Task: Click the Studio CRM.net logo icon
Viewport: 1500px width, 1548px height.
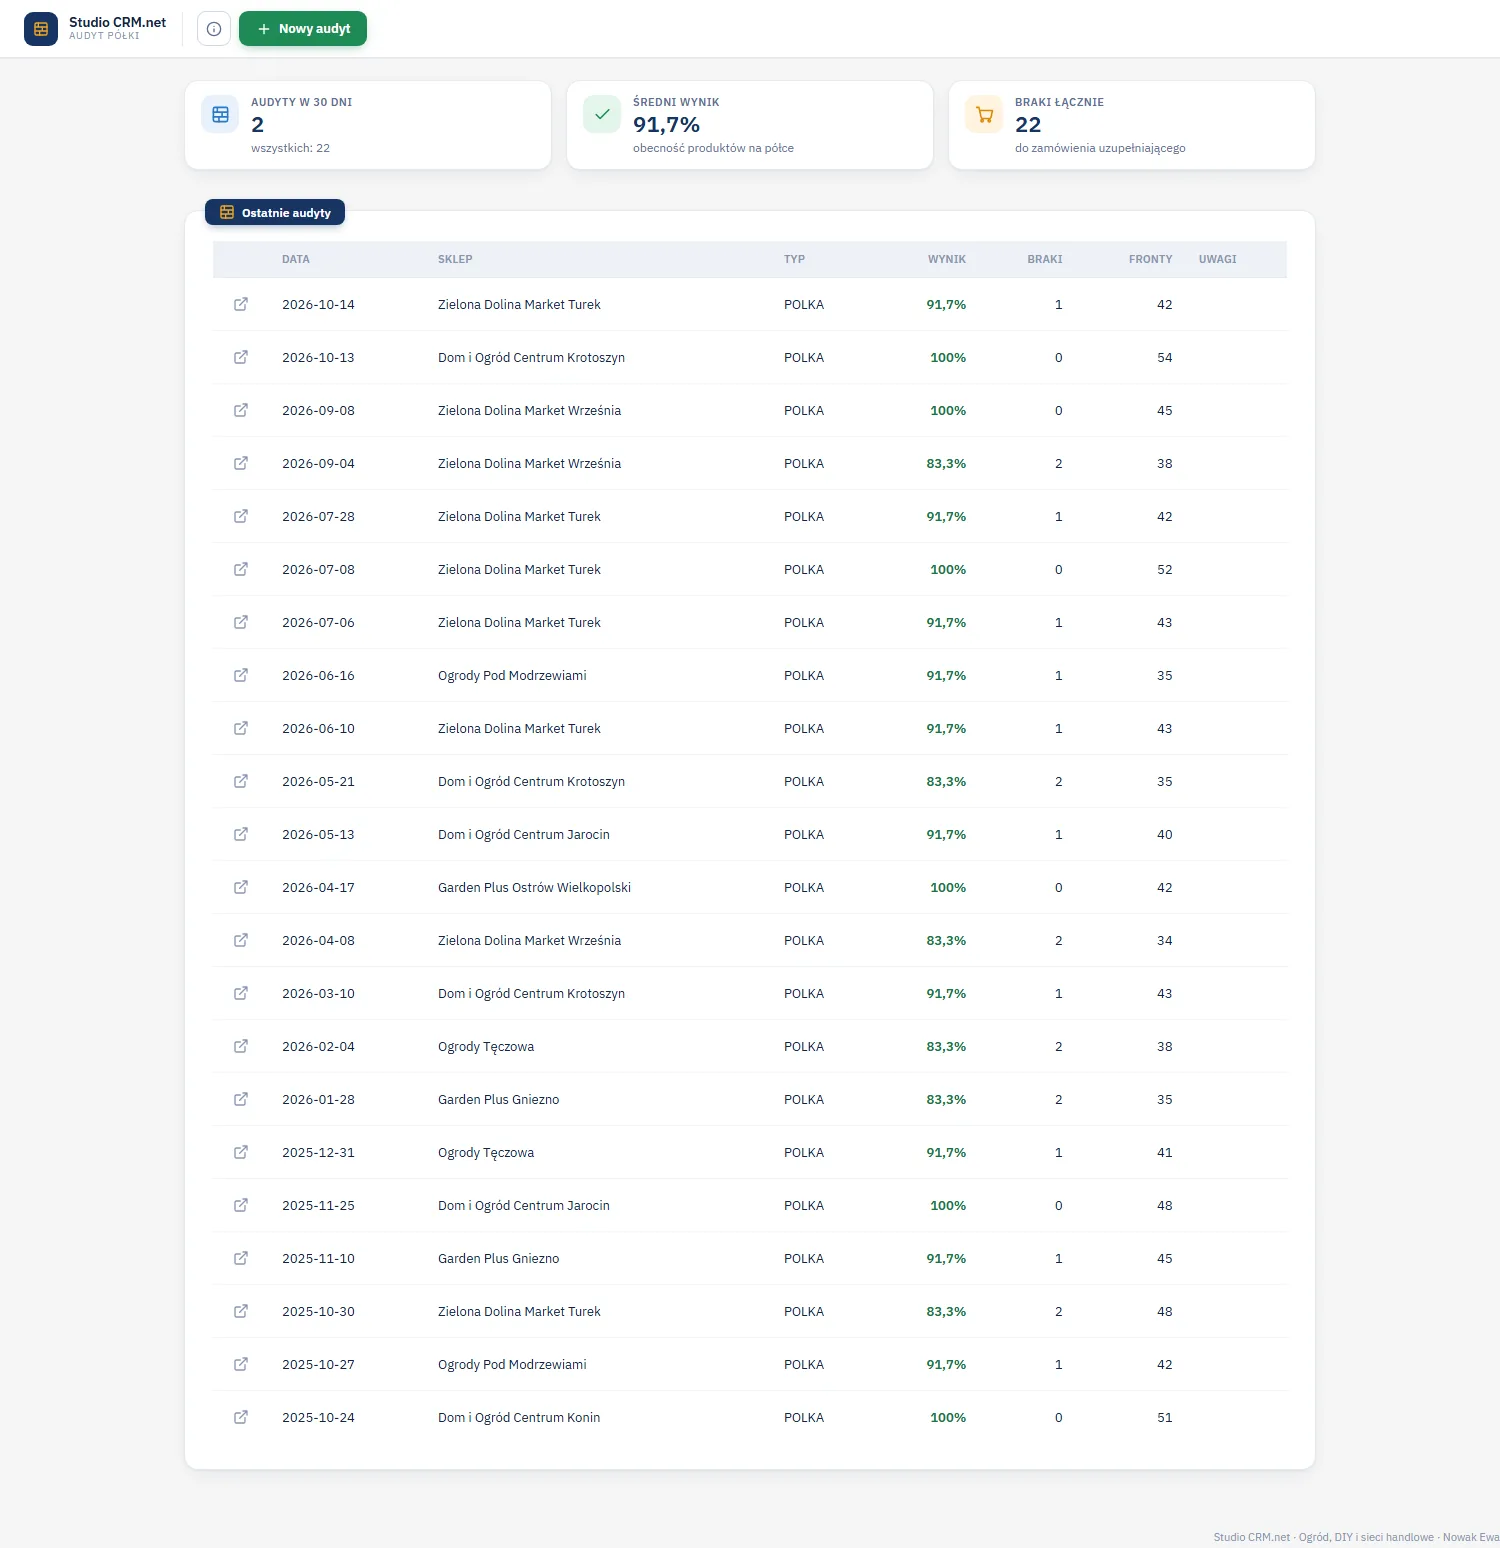Action: (41, 29)
